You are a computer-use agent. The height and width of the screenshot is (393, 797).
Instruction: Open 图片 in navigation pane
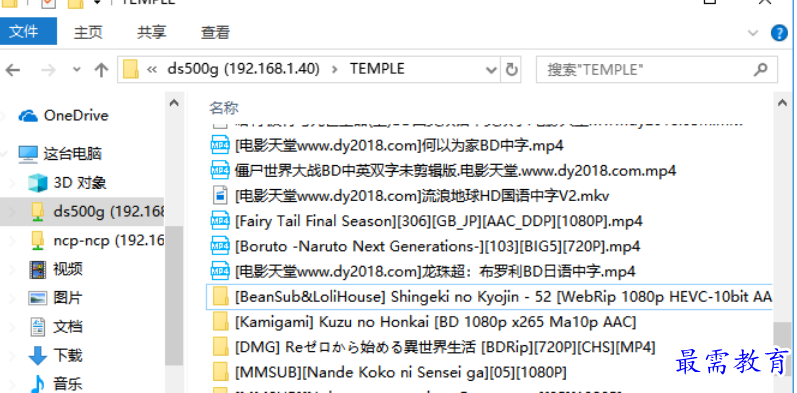click(68, 298)
